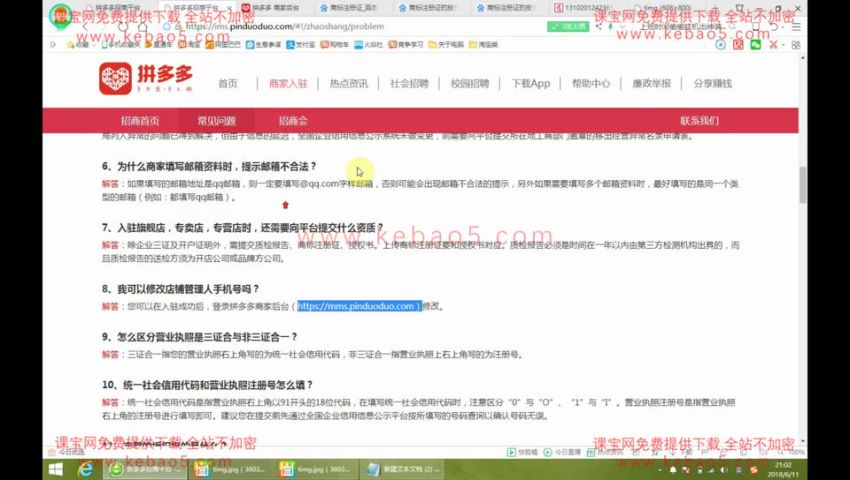This screenshot has height=480, width=850.
Task: Switch to the 拼多多 商家后台 browser tab
Action: (x=274, y=8)
